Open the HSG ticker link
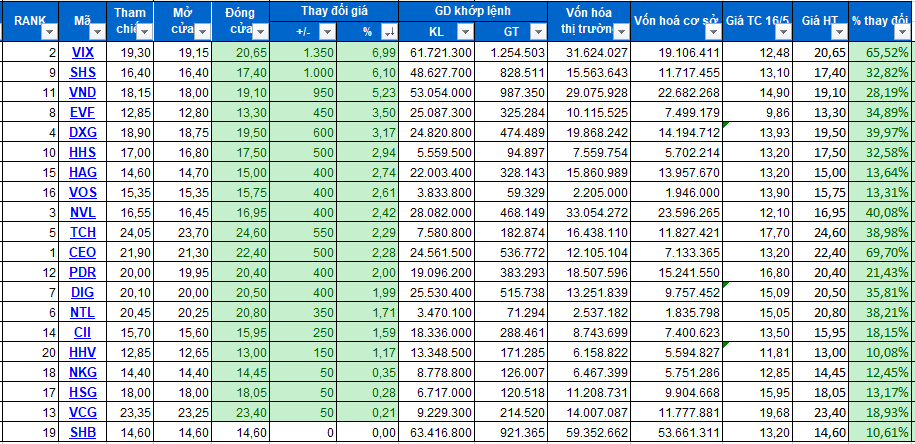 [83, 393]
